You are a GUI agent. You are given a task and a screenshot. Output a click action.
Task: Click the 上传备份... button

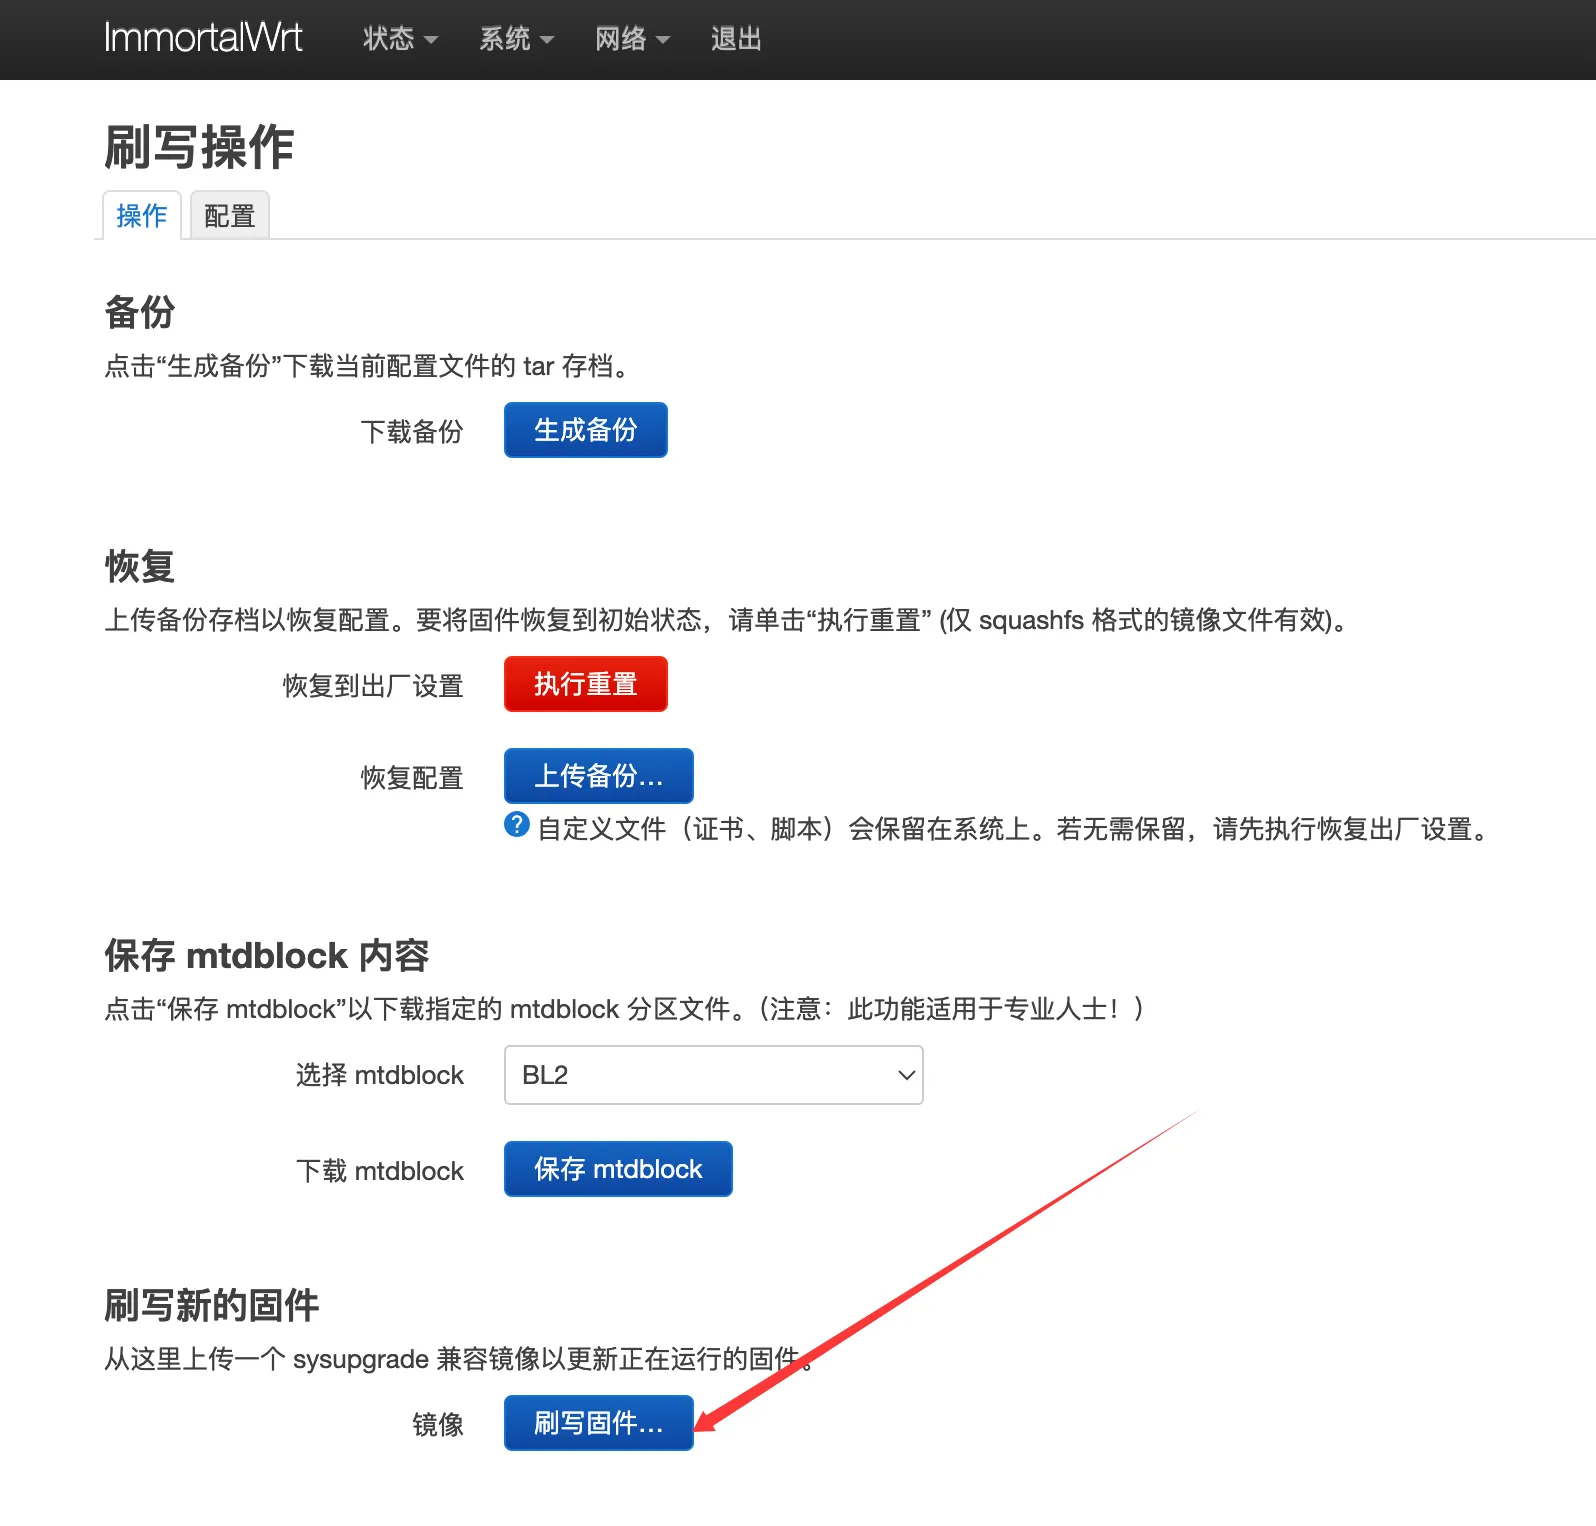point(599,776)
